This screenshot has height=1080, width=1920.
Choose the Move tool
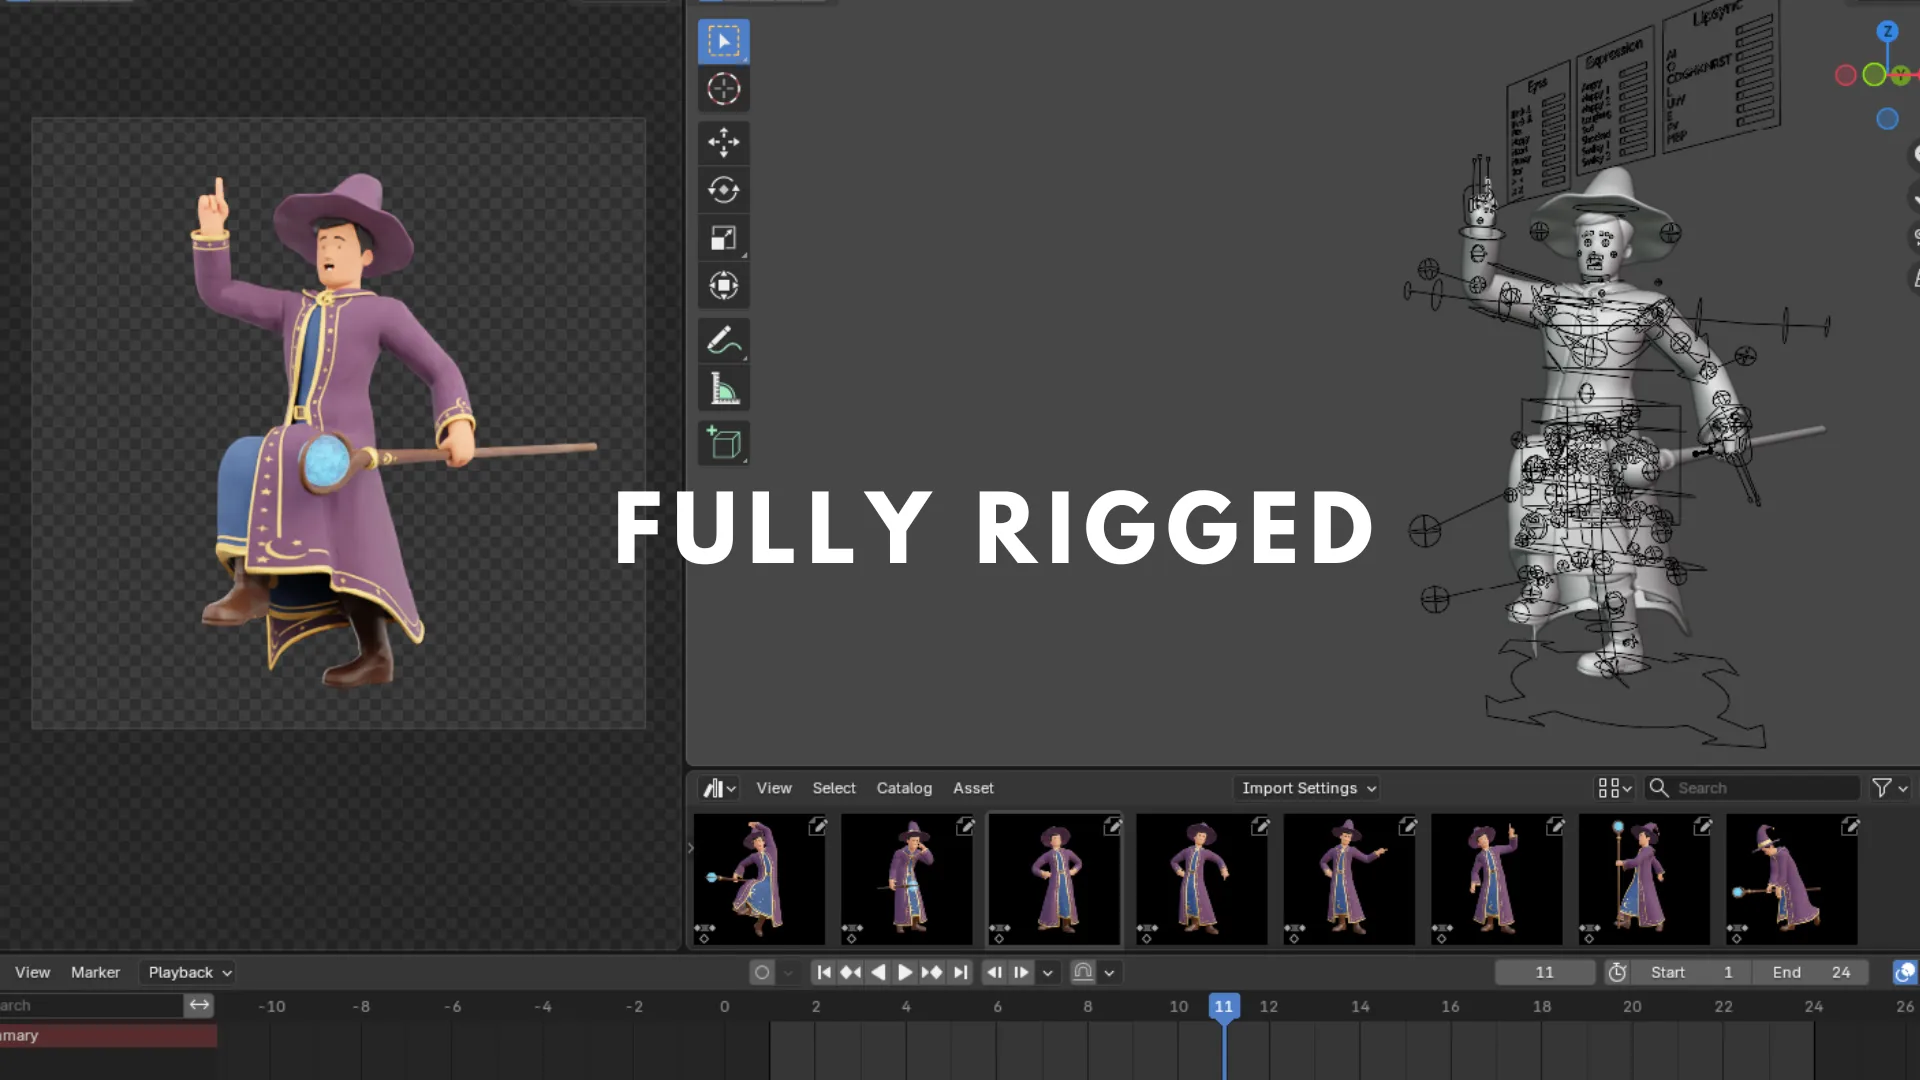pos(723,142)
